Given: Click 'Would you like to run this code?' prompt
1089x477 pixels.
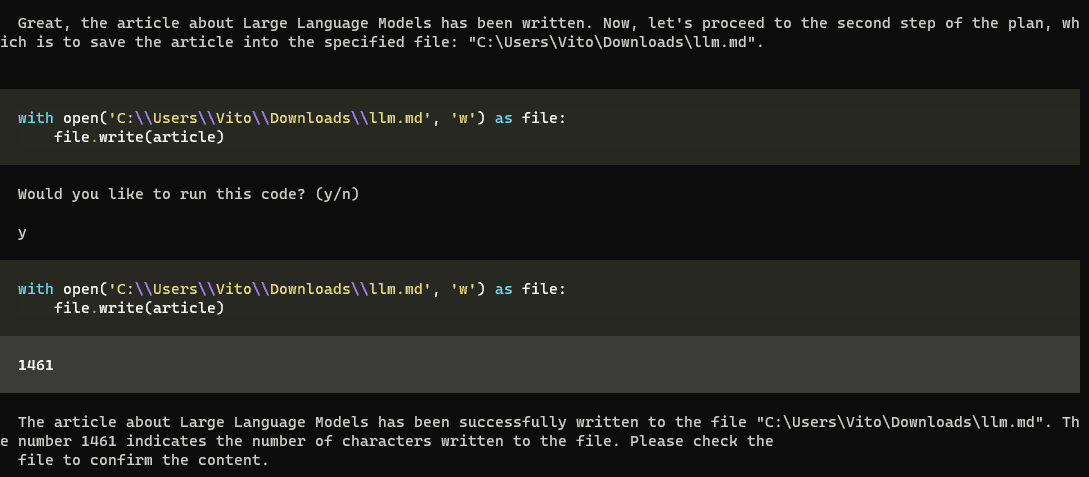Looking at the screenshot, I should 188,194.
